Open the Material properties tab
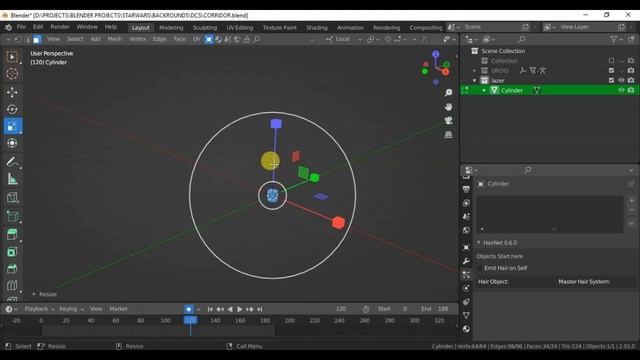The height and width of the screenshot is (360, 640). [466, 329]
